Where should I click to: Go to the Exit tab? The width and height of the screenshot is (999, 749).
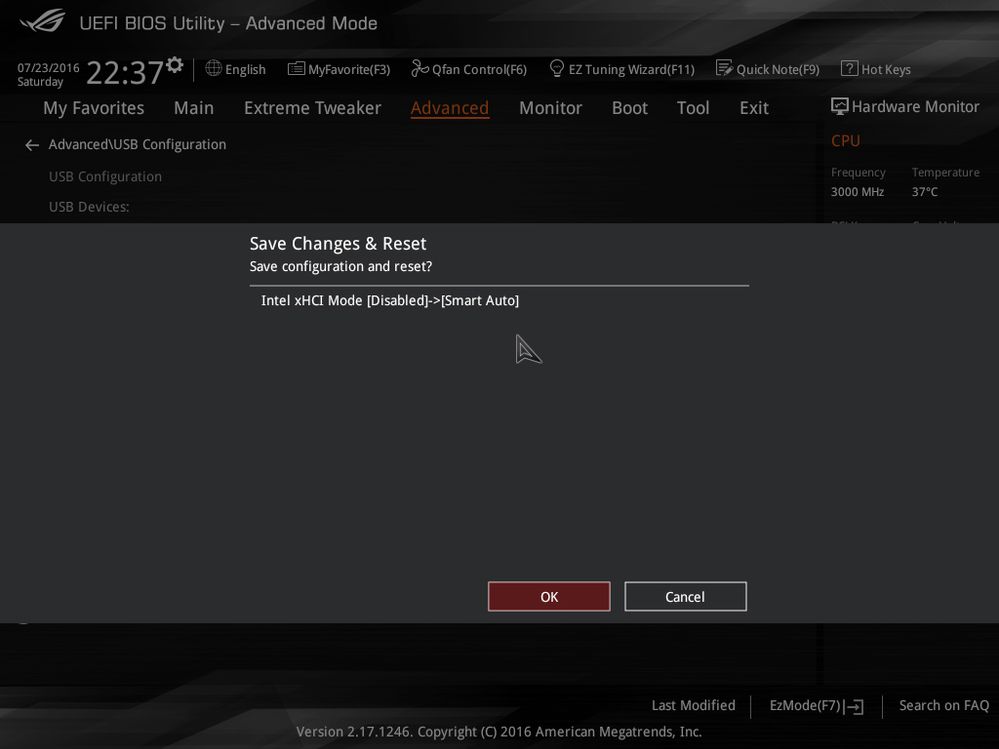(x=754, y=108)
